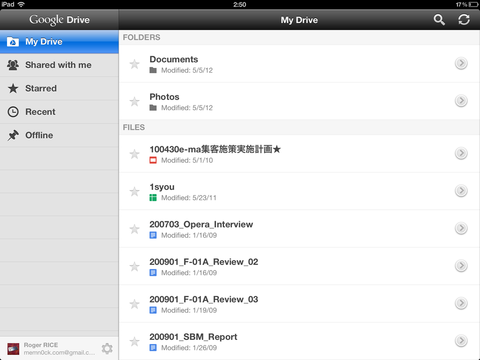
Task: Open 200901_F-01A_Review_03 title
Action: 204,299
